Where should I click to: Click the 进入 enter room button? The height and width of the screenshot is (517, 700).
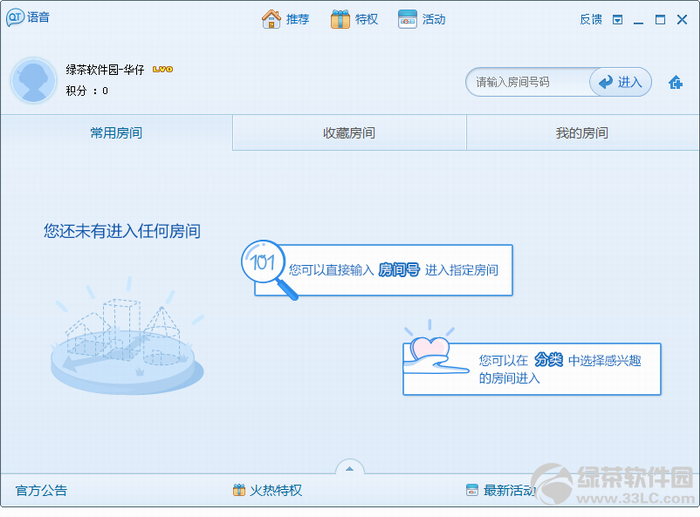pos(620,82)
